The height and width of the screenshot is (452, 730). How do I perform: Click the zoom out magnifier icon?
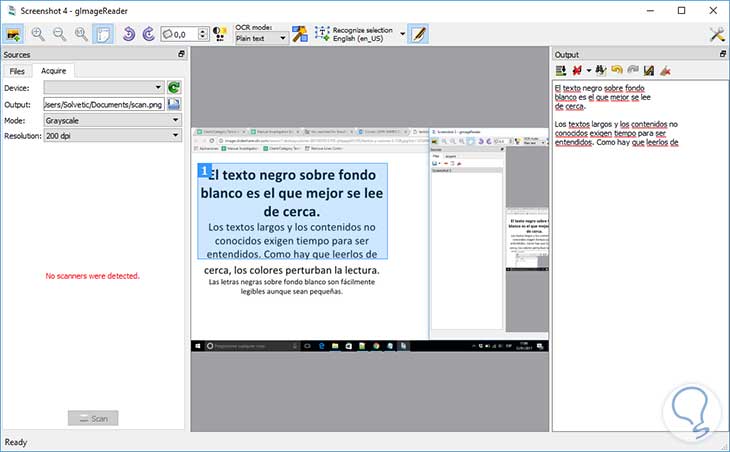tap(59, 34)
